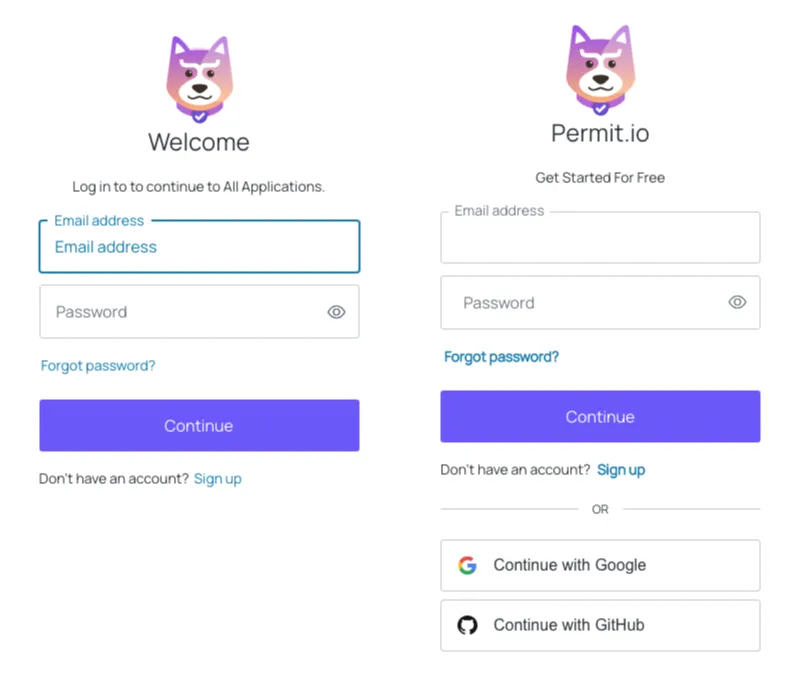Select the Email address field under Get Started
Image resolution: width=793 pixels, height=693 pixels.
point(600,238)
